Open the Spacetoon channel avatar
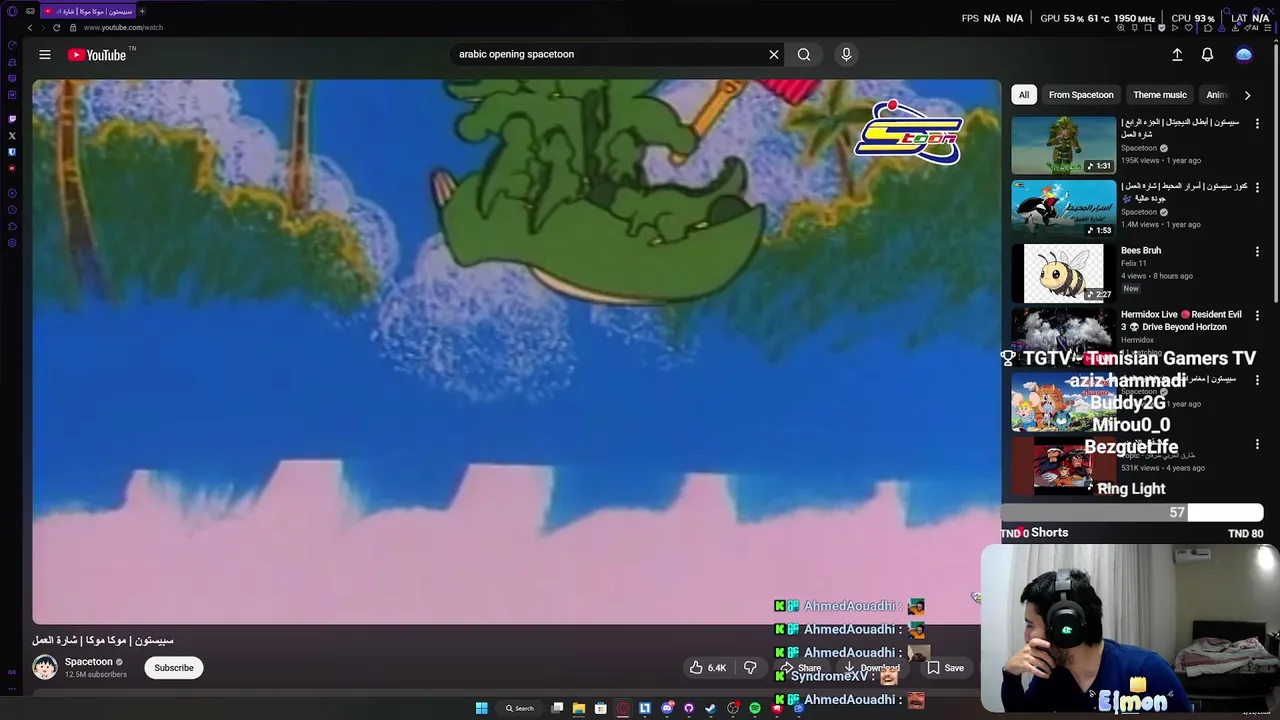 tap(45, 667)
